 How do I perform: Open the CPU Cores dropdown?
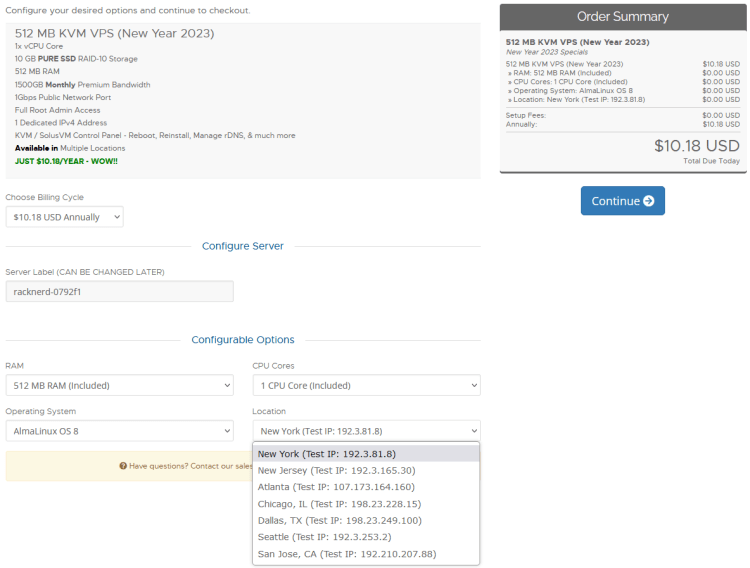click(x=366, y=385)
